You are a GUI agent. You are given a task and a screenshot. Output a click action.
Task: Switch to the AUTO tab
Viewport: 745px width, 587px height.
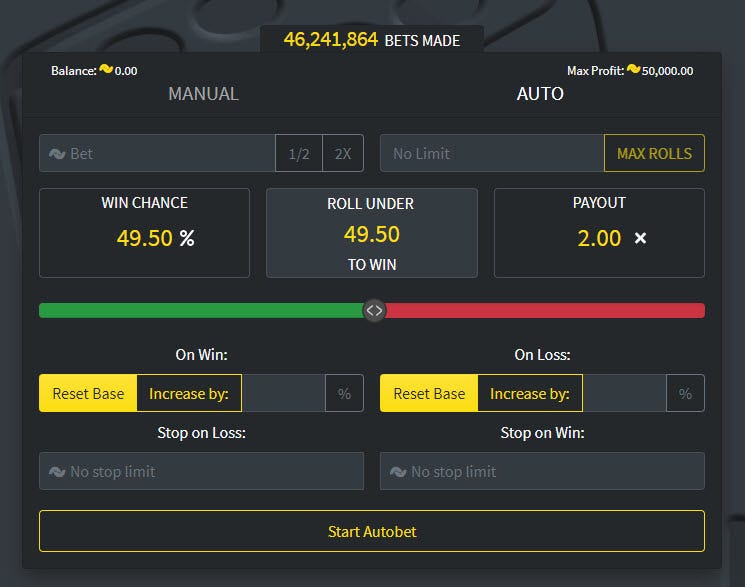[x=540, y=94]
